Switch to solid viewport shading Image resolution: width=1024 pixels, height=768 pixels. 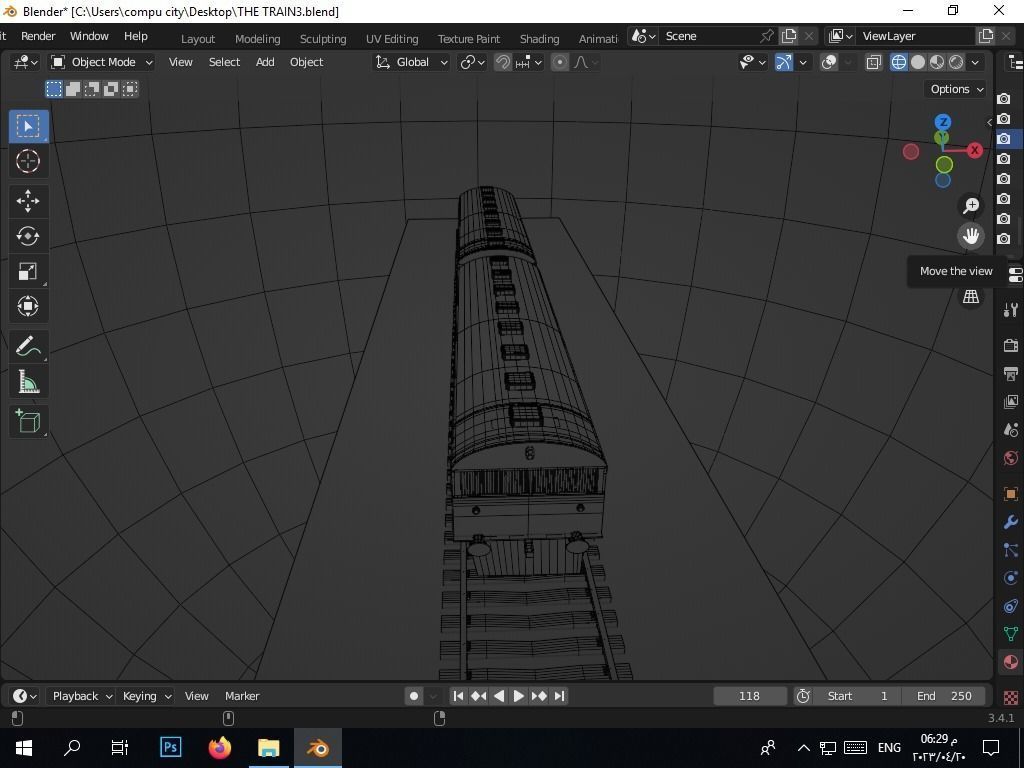(x=918, y=62)
